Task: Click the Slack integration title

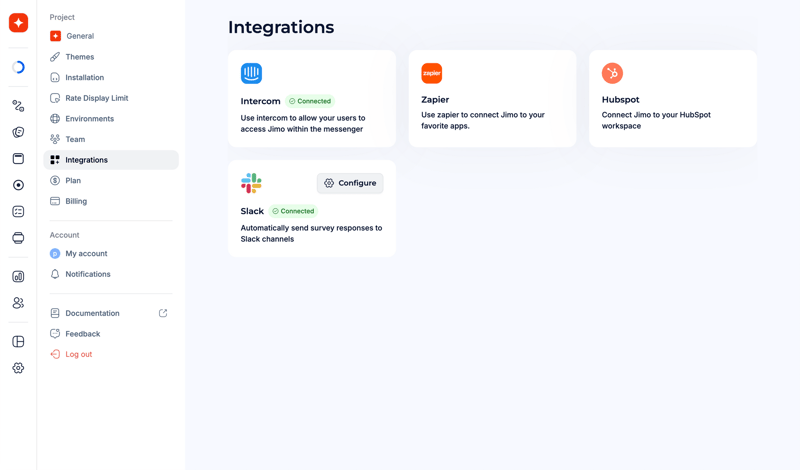Action: 252,211
